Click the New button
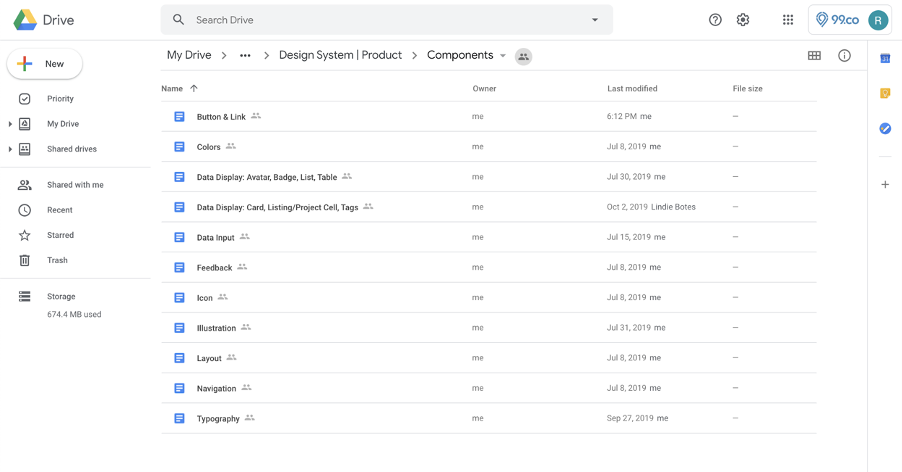 pos(45,64)
